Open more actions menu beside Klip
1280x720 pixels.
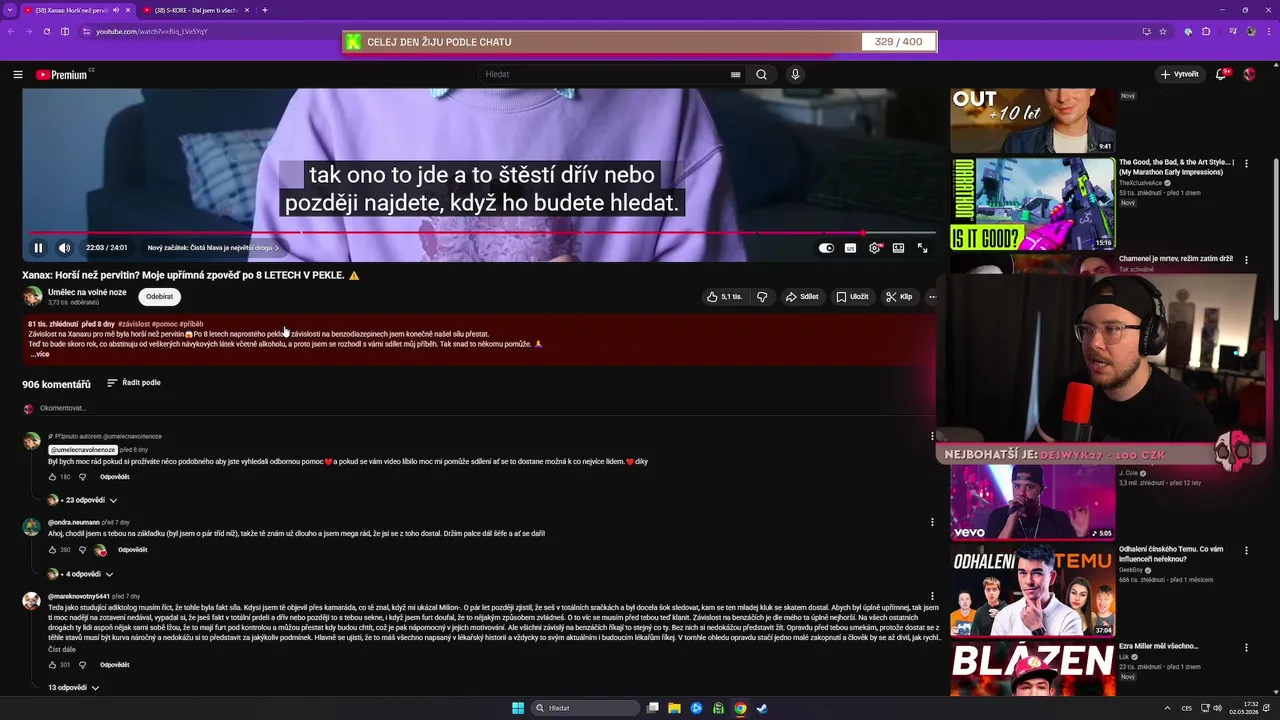[x=932, y=297]
